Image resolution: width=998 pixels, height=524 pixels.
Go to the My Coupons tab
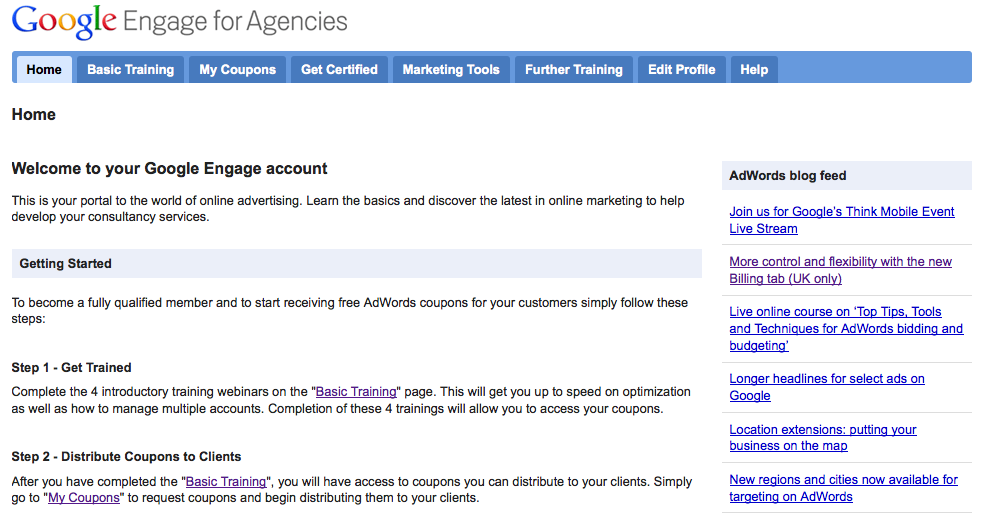(x=237, y=70)
